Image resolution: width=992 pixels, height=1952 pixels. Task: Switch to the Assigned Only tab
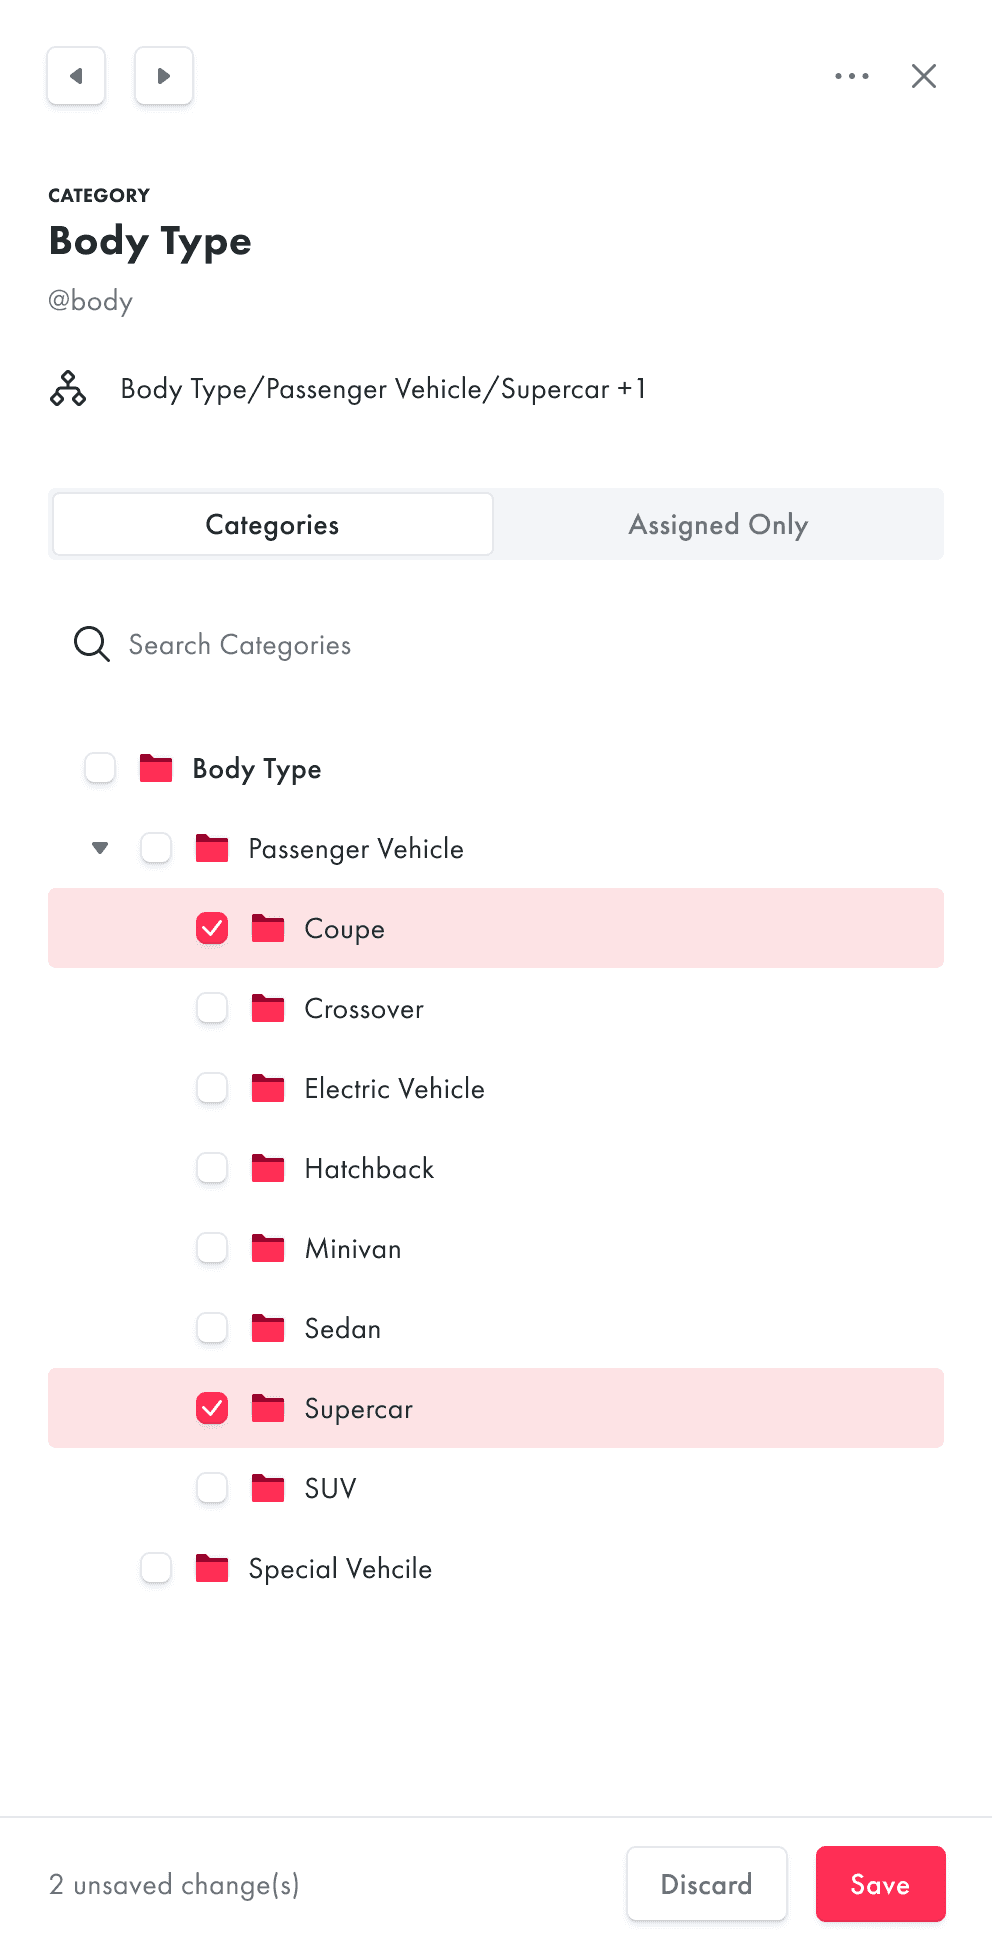point(718,524)
